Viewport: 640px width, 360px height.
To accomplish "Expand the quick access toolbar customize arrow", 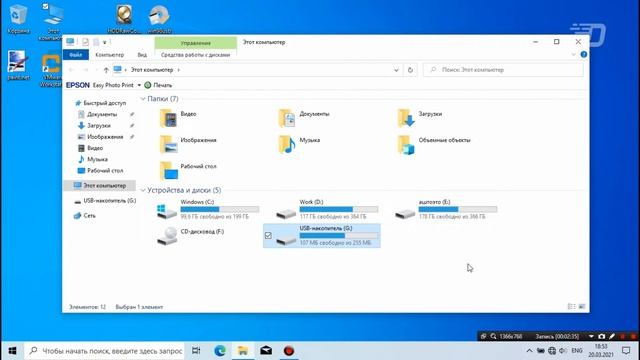I will point(104,42).
